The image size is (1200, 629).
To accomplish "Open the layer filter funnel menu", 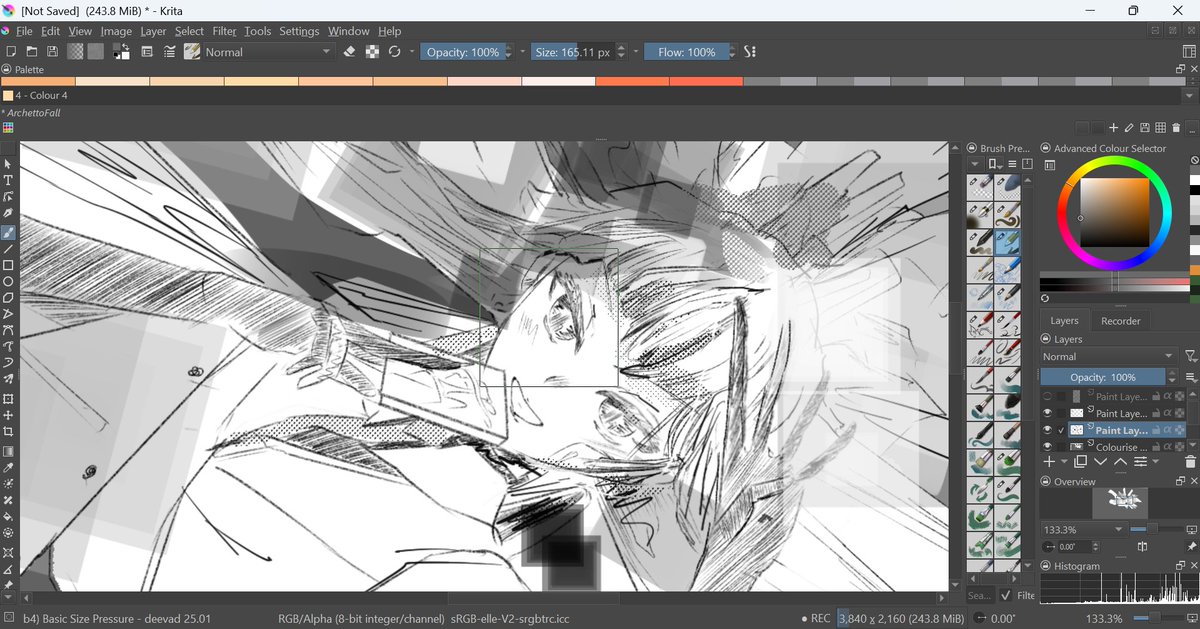I will (x=1190, y=356).
